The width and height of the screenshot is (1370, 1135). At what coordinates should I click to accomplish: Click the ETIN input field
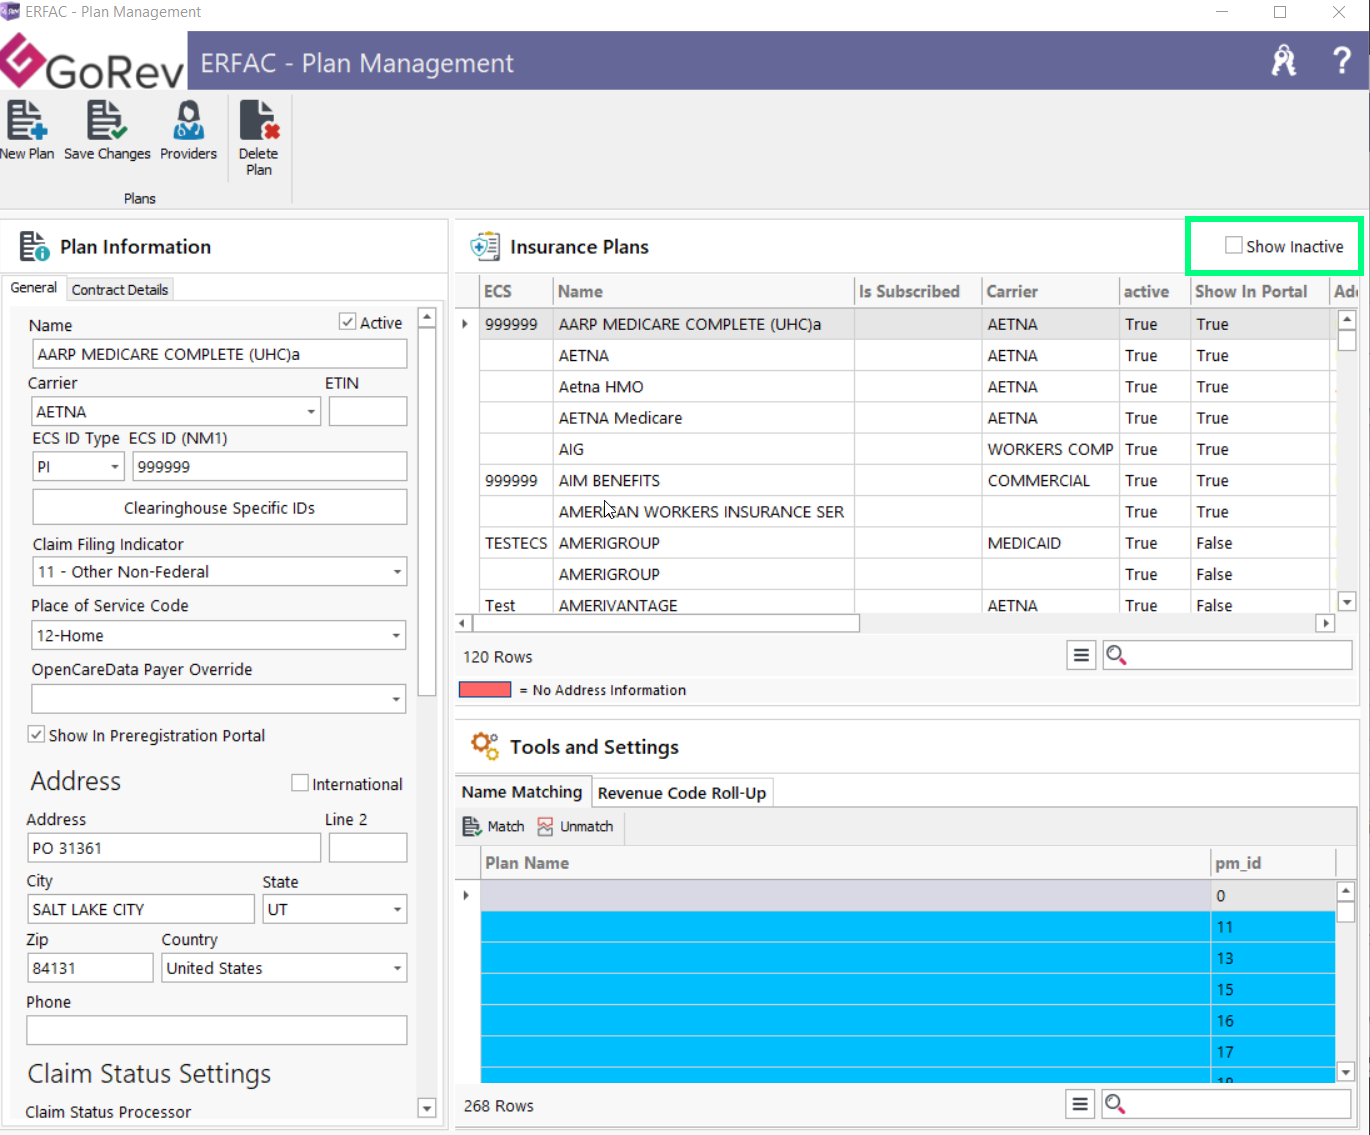coord(368,412)
